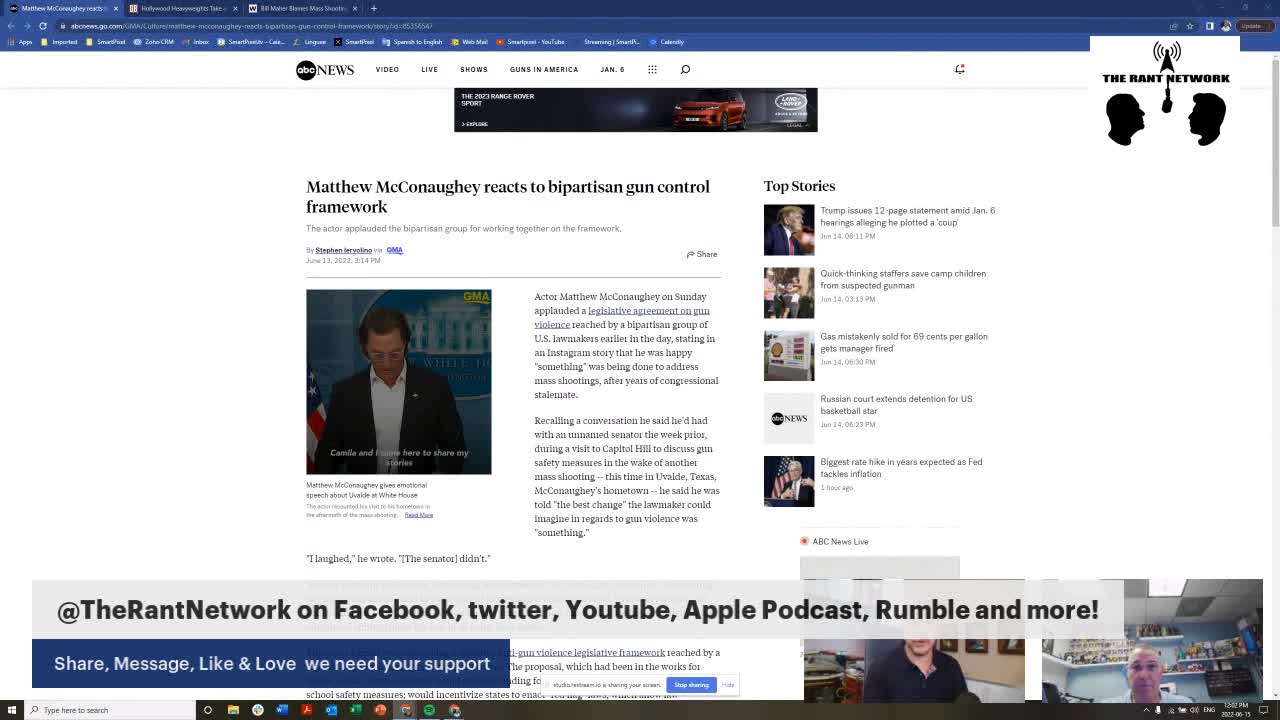The image size is (1280, 720).
Task: Bookmark this page with the star icon
Action: pyautogui.click(x=1189, y=26)
